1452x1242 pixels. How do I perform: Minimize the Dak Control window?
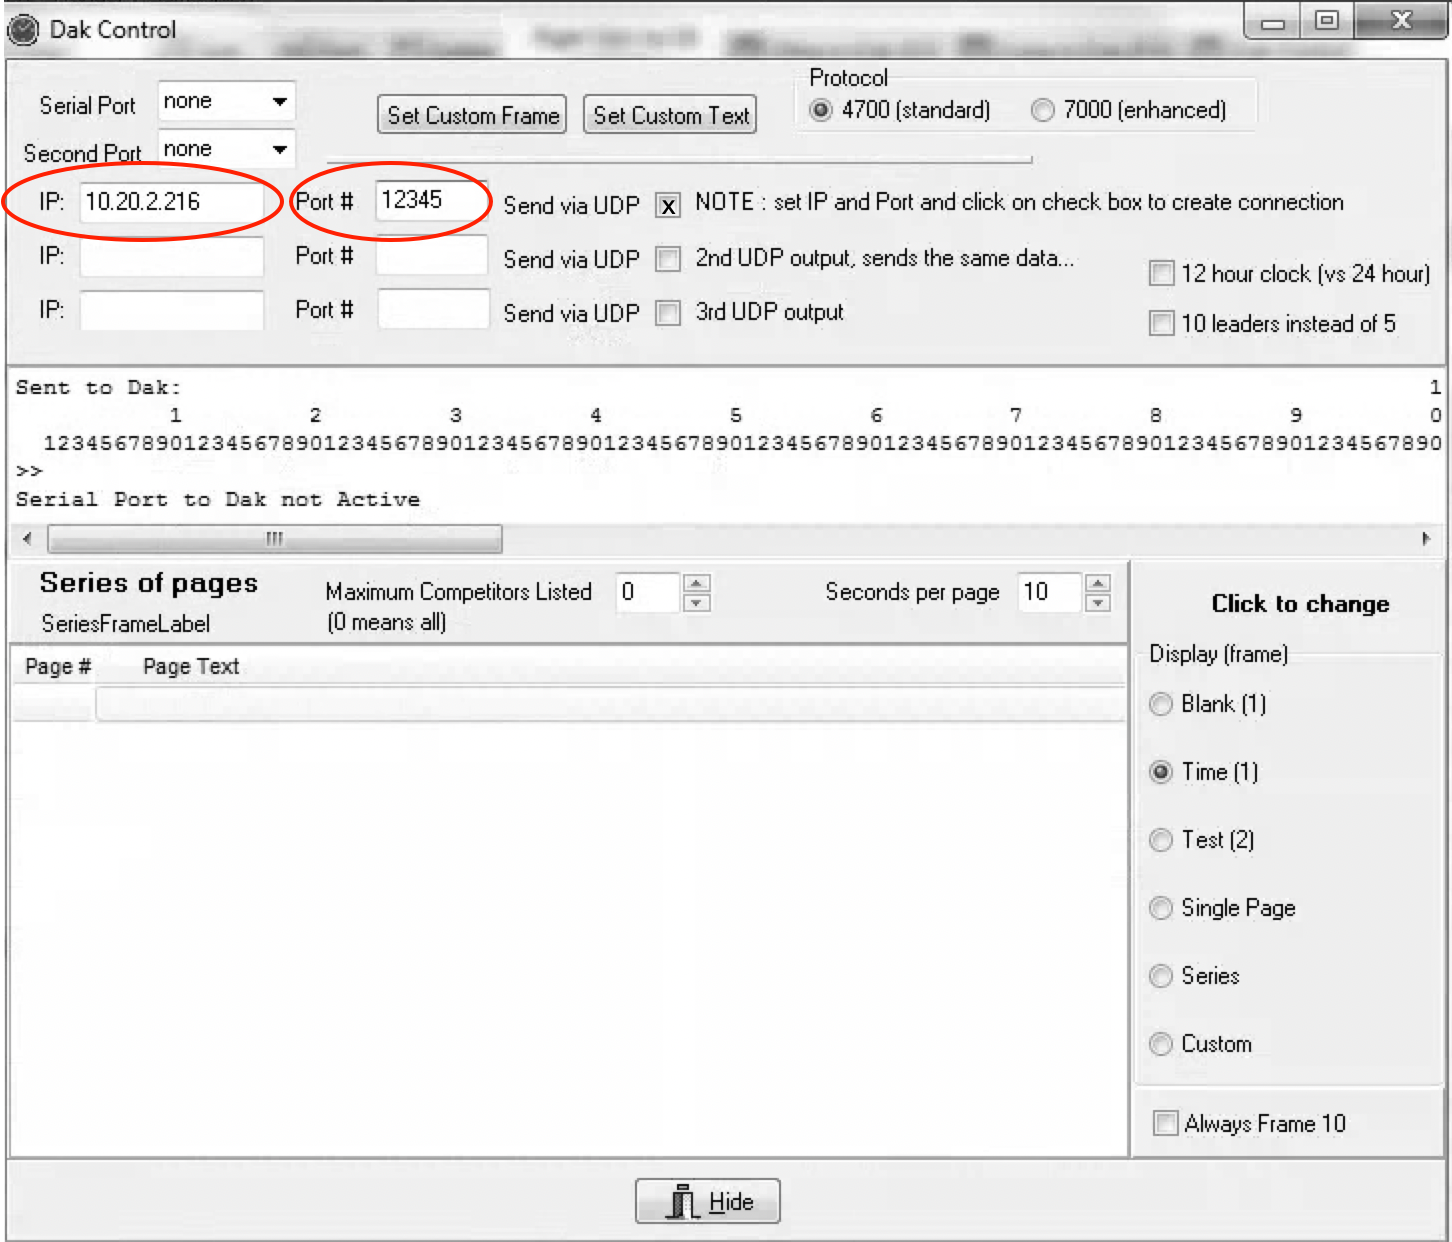tap(1272, 21)
